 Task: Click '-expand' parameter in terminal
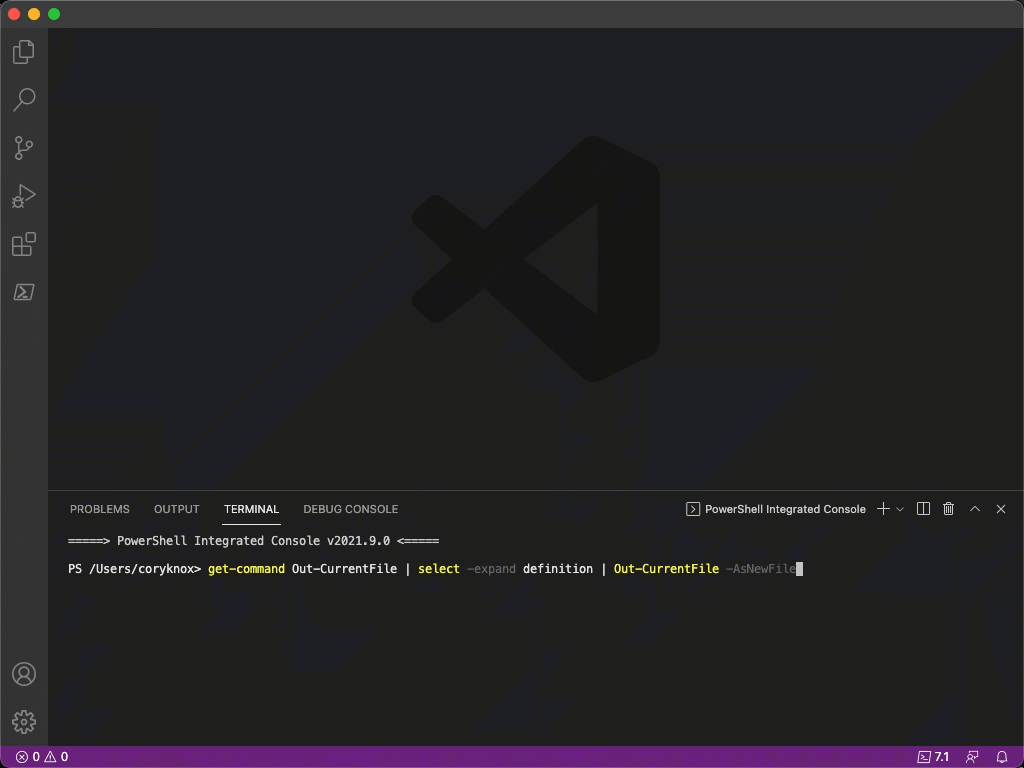(x=491, y=569)
